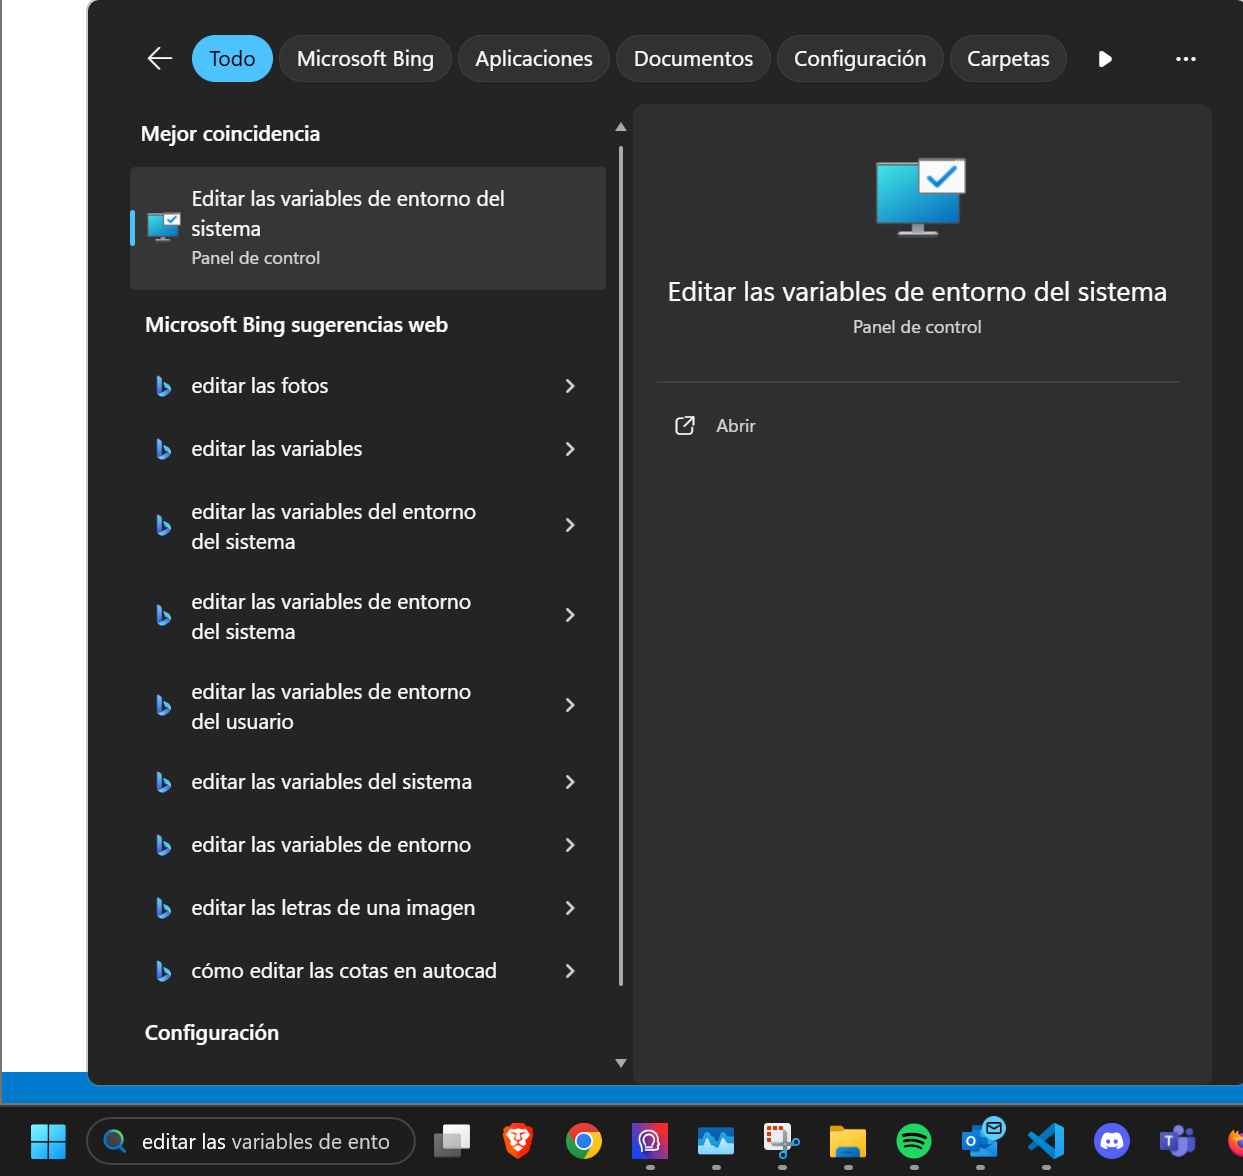Viewport: 1243px width, 1176px height.
Task: Open Snipping Tool from taskbar
Action: point(781,1141)
